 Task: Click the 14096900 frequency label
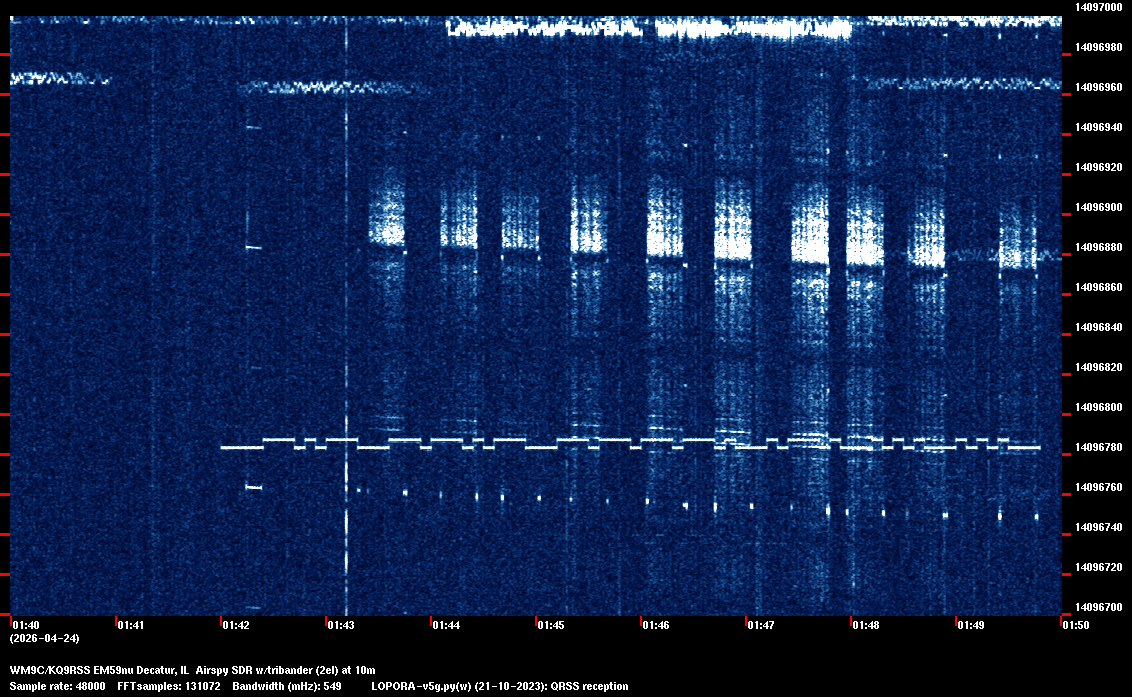1099,207
